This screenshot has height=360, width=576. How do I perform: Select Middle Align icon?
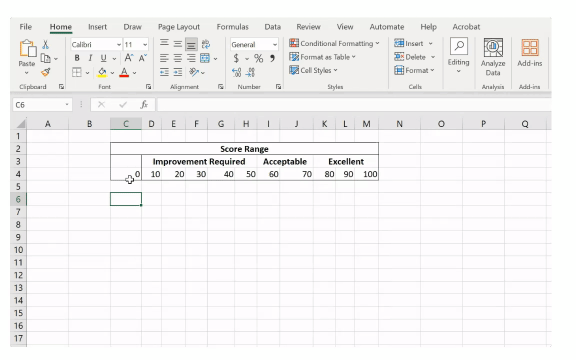coord(178,44)
